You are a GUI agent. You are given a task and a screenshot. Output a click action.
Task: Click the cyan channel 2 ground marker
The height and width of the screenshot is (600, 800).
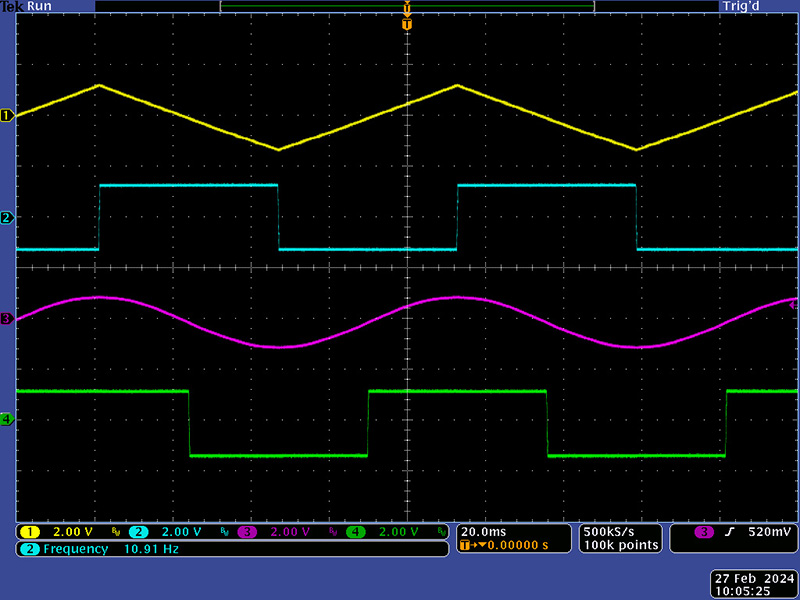(6, 218)
